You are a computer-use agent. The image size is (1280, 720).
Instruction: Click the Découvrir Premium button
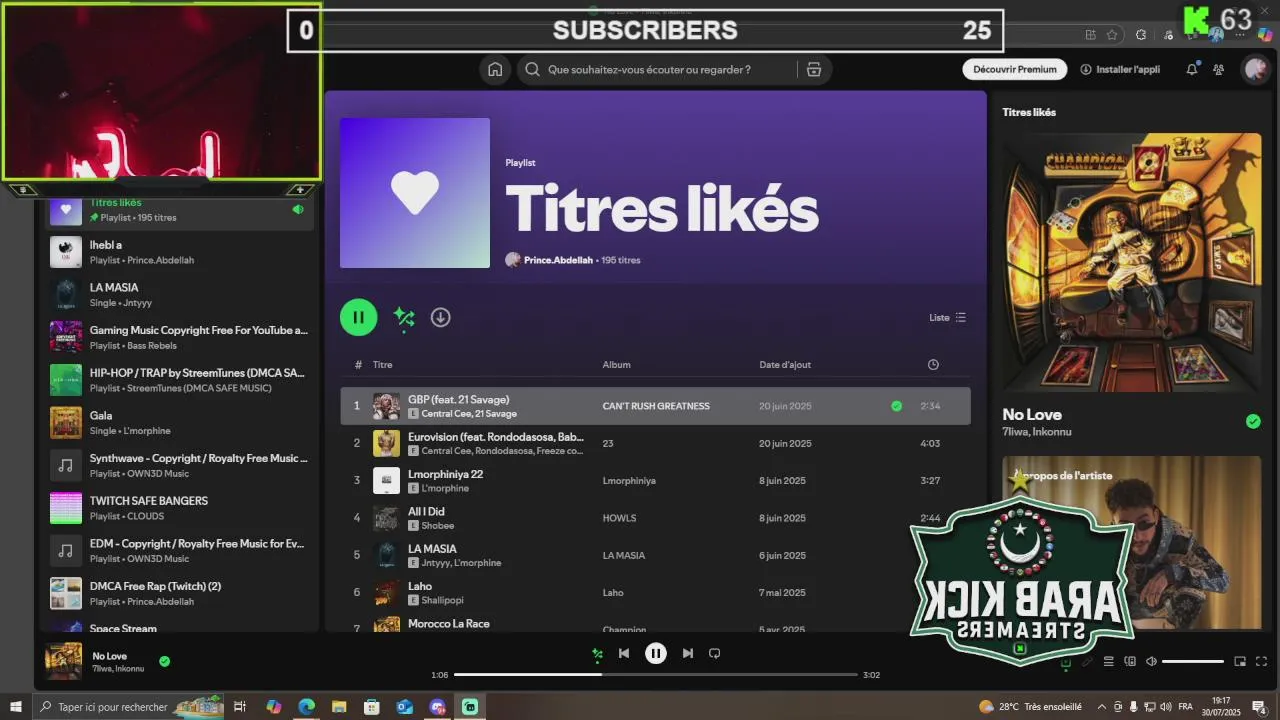pyautogui.click(x=1015, y=70)
